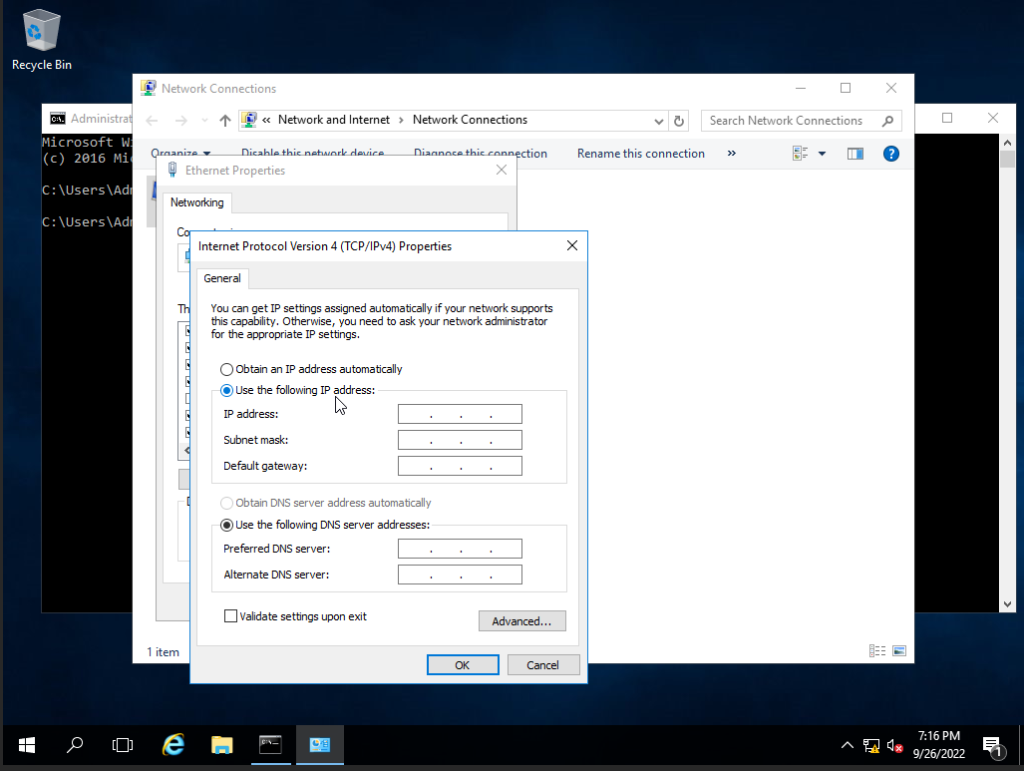Click the Windows Start button

27,745
